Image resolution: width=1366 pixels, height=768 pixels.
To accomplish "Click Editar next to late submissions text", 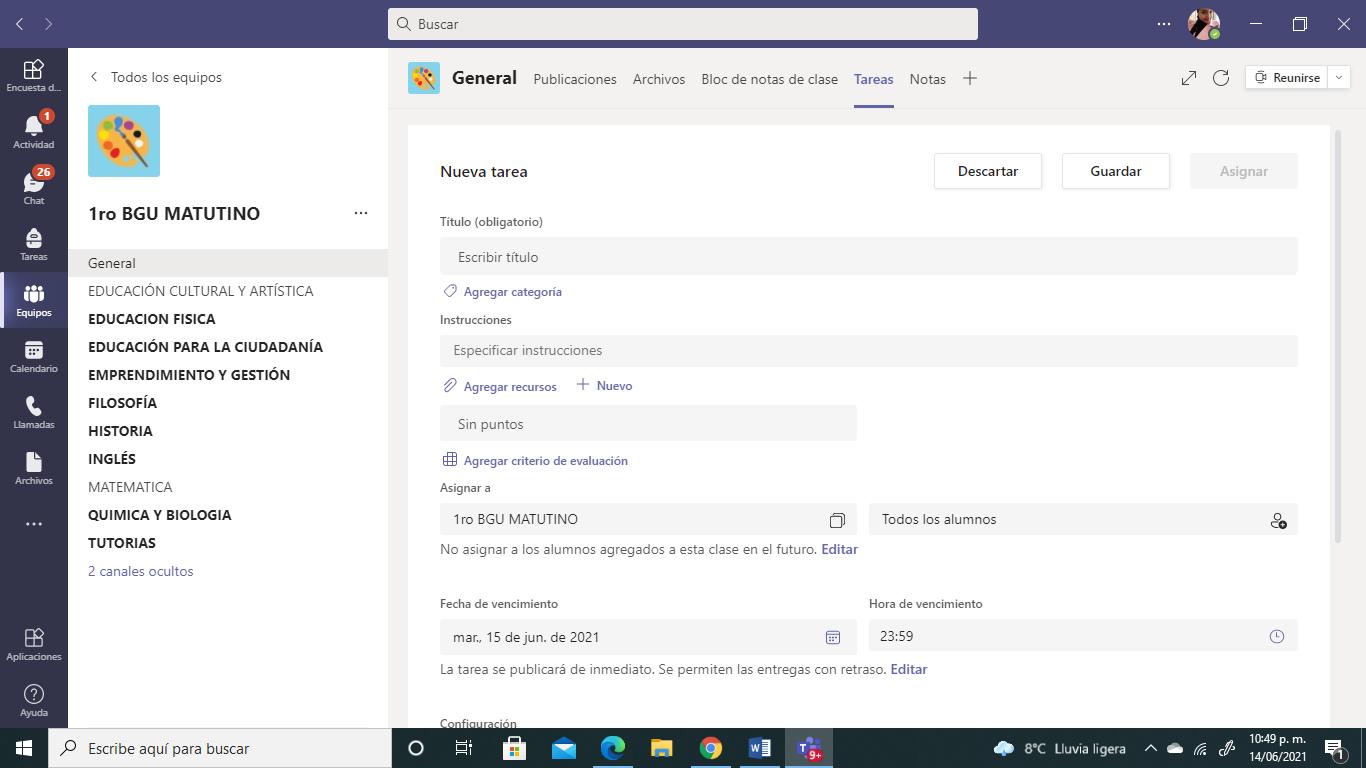I will point(908,669).
